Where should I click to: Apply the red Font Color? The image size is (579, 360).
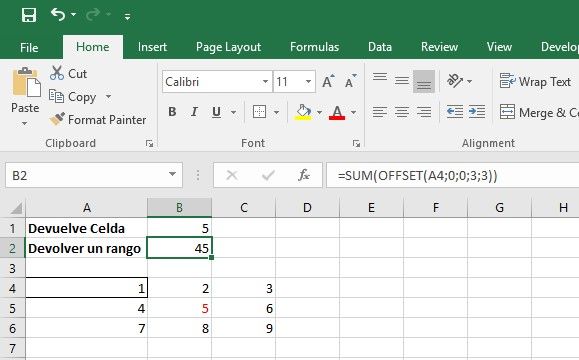(x=337, y=112)
